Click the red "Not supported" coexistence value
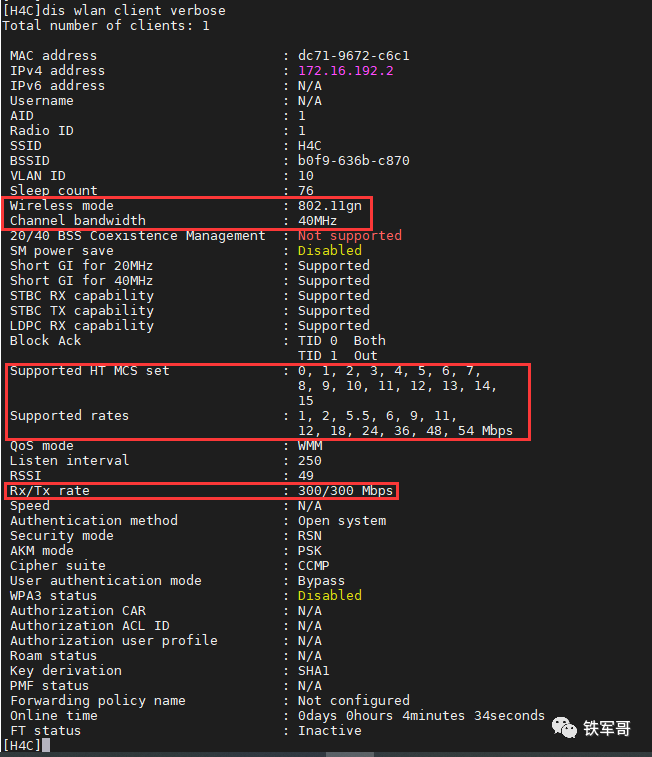Image resolution: width=652 pixels, height=757 pixels. (349, 236)
